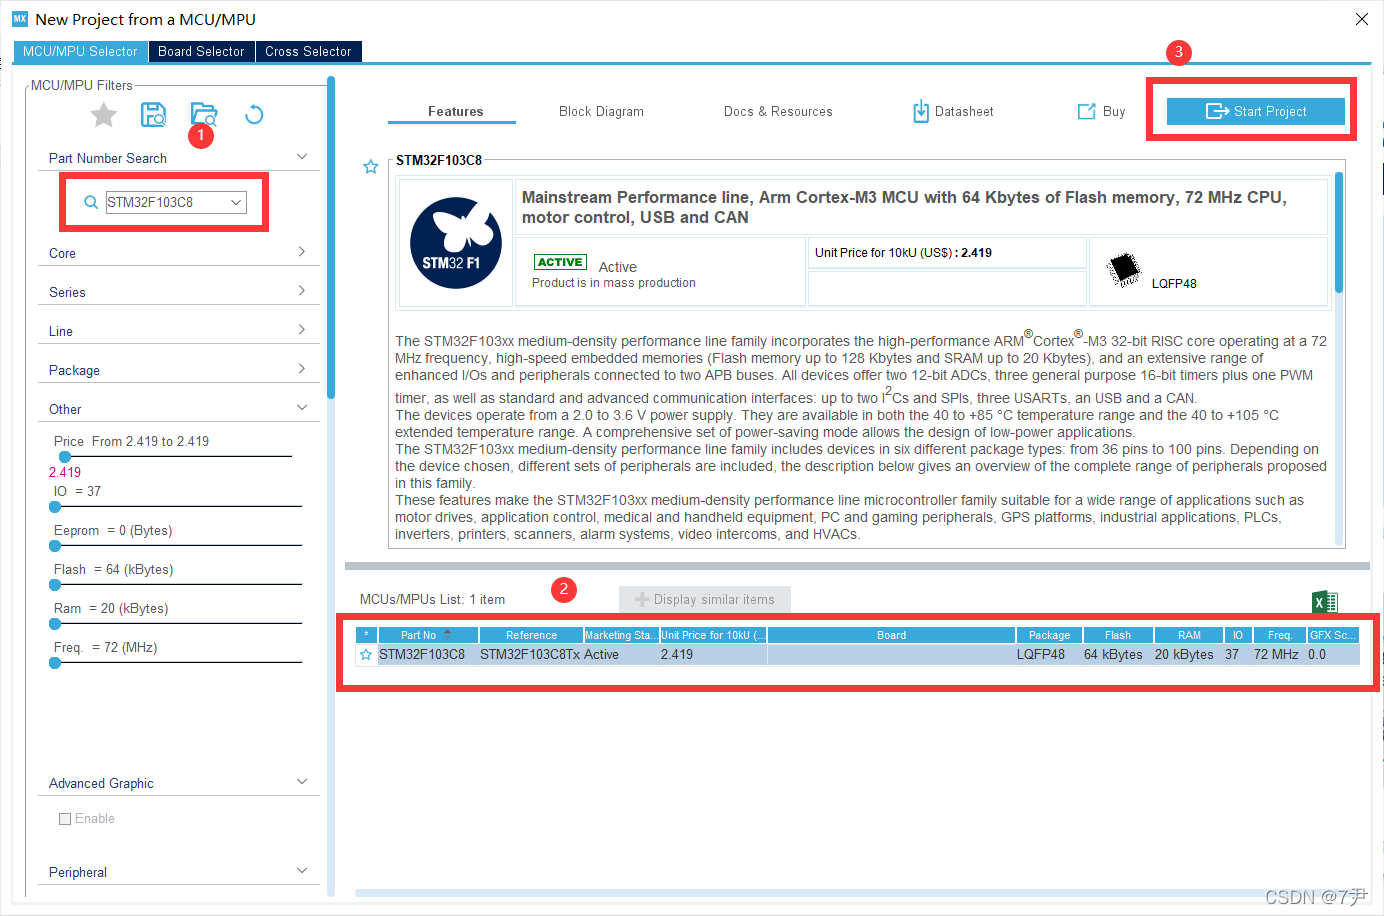Screen dimensions: 1384x916
Task: Collapse the Part Number Search section
Action: pos(302,157)
